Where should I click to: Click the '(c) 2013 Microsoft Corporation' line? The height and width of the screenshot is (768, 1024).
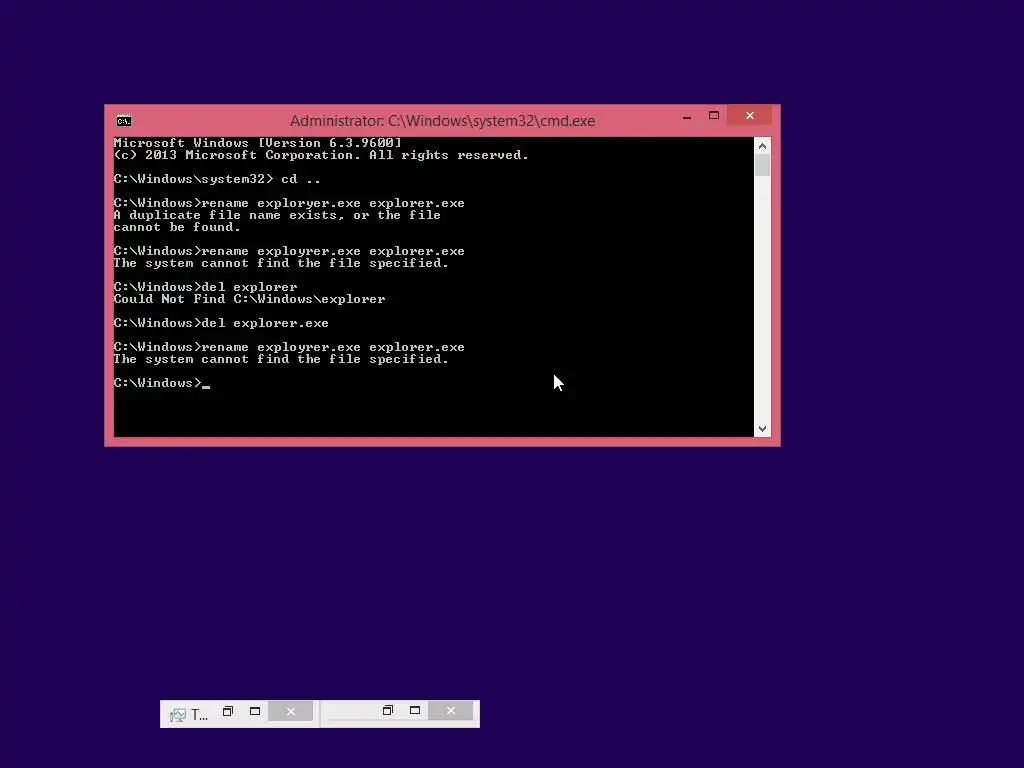point(321,155)
